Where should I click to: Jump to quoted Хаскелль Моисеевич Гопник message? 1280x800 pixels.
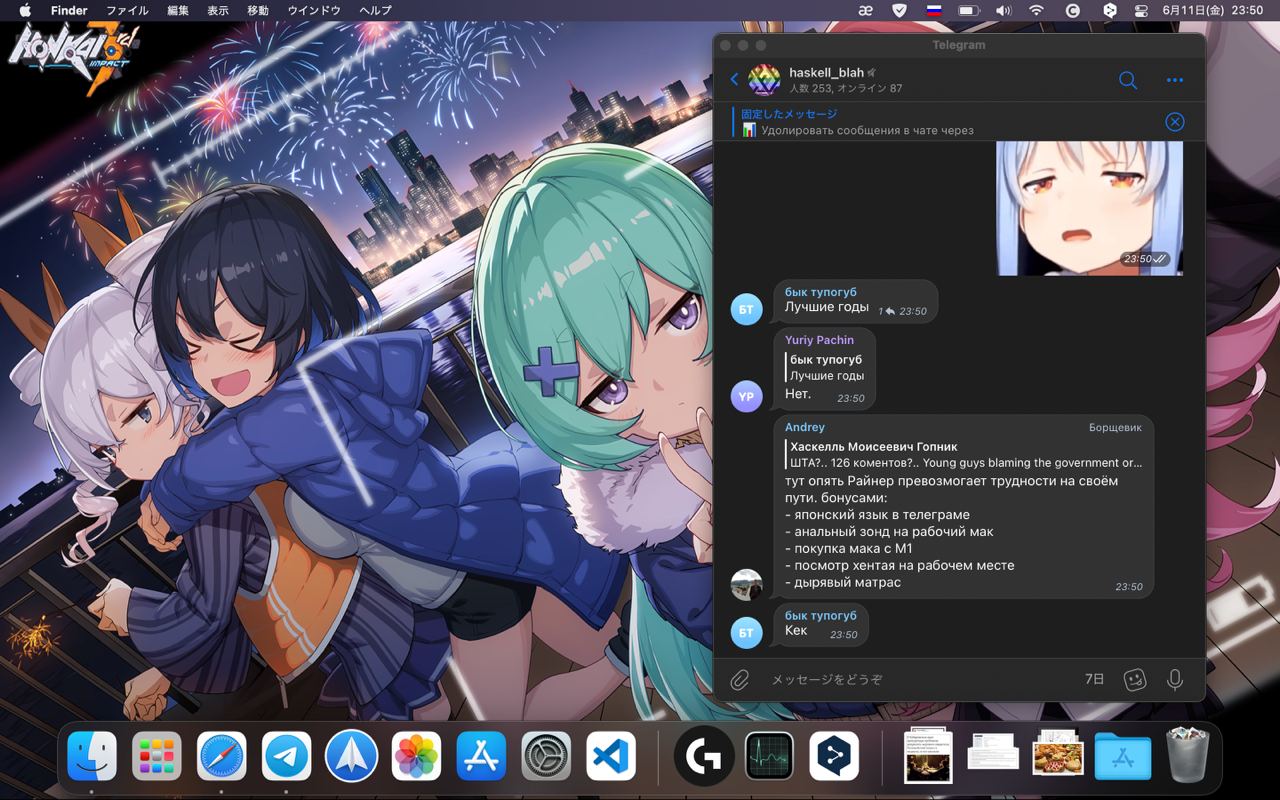point(964,454)
